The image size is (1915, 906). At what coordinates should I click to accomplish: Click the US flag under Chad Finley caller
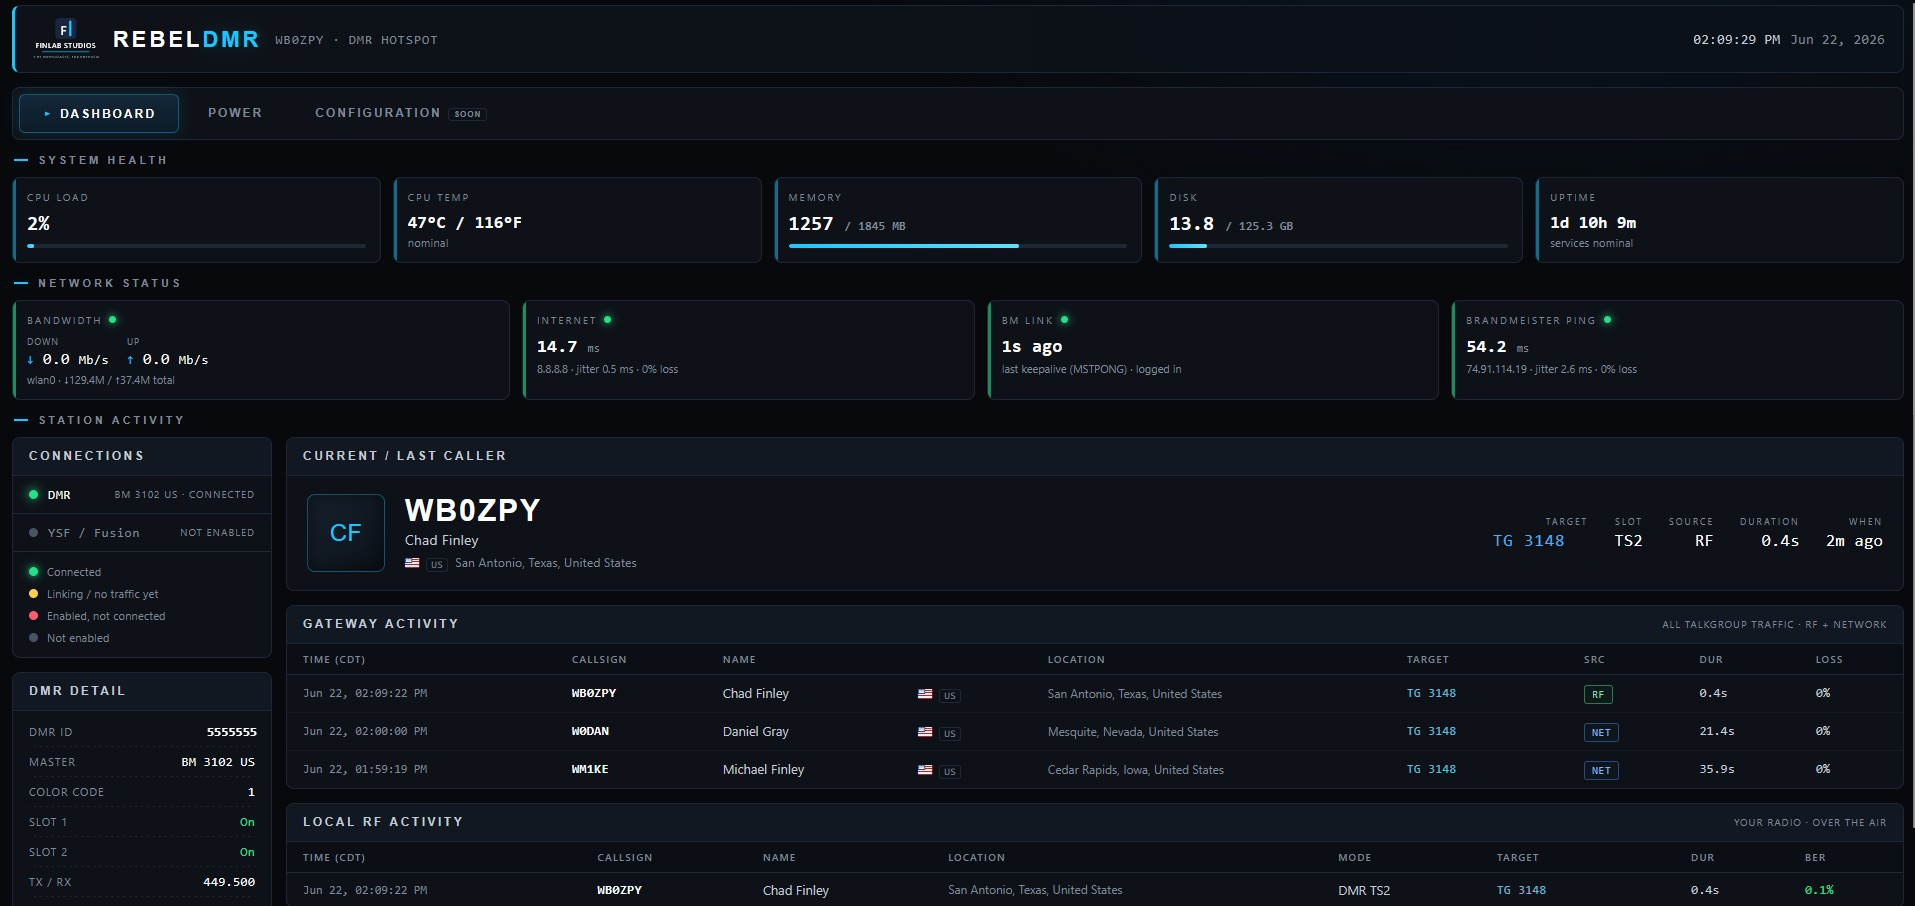[x=412, y=563]
